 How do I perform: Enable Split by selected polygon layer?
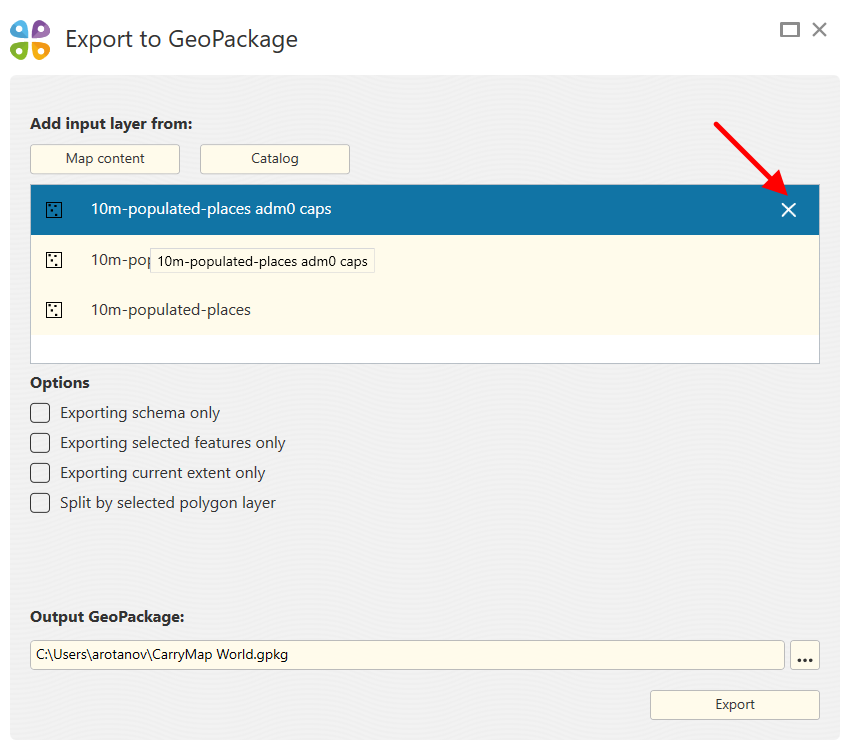(x=40, y=503)
